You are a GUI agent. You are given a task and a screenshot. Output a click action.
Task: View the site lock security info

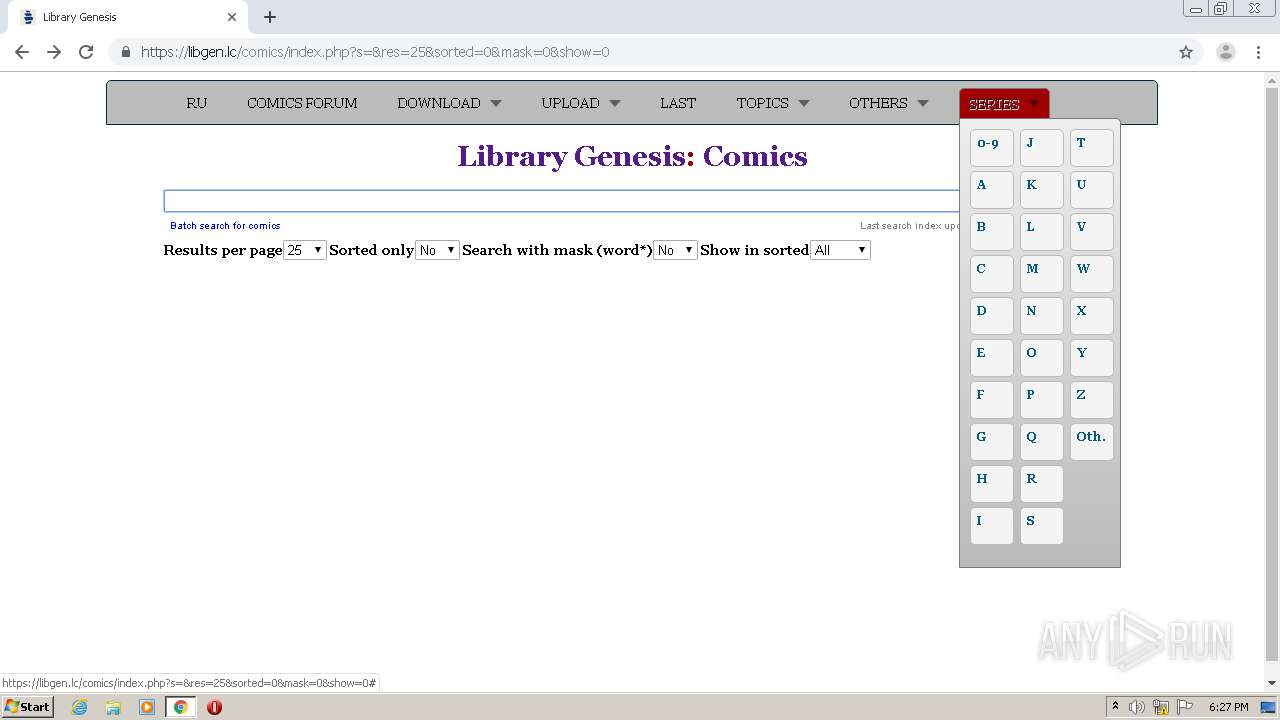tap(126, 52)
